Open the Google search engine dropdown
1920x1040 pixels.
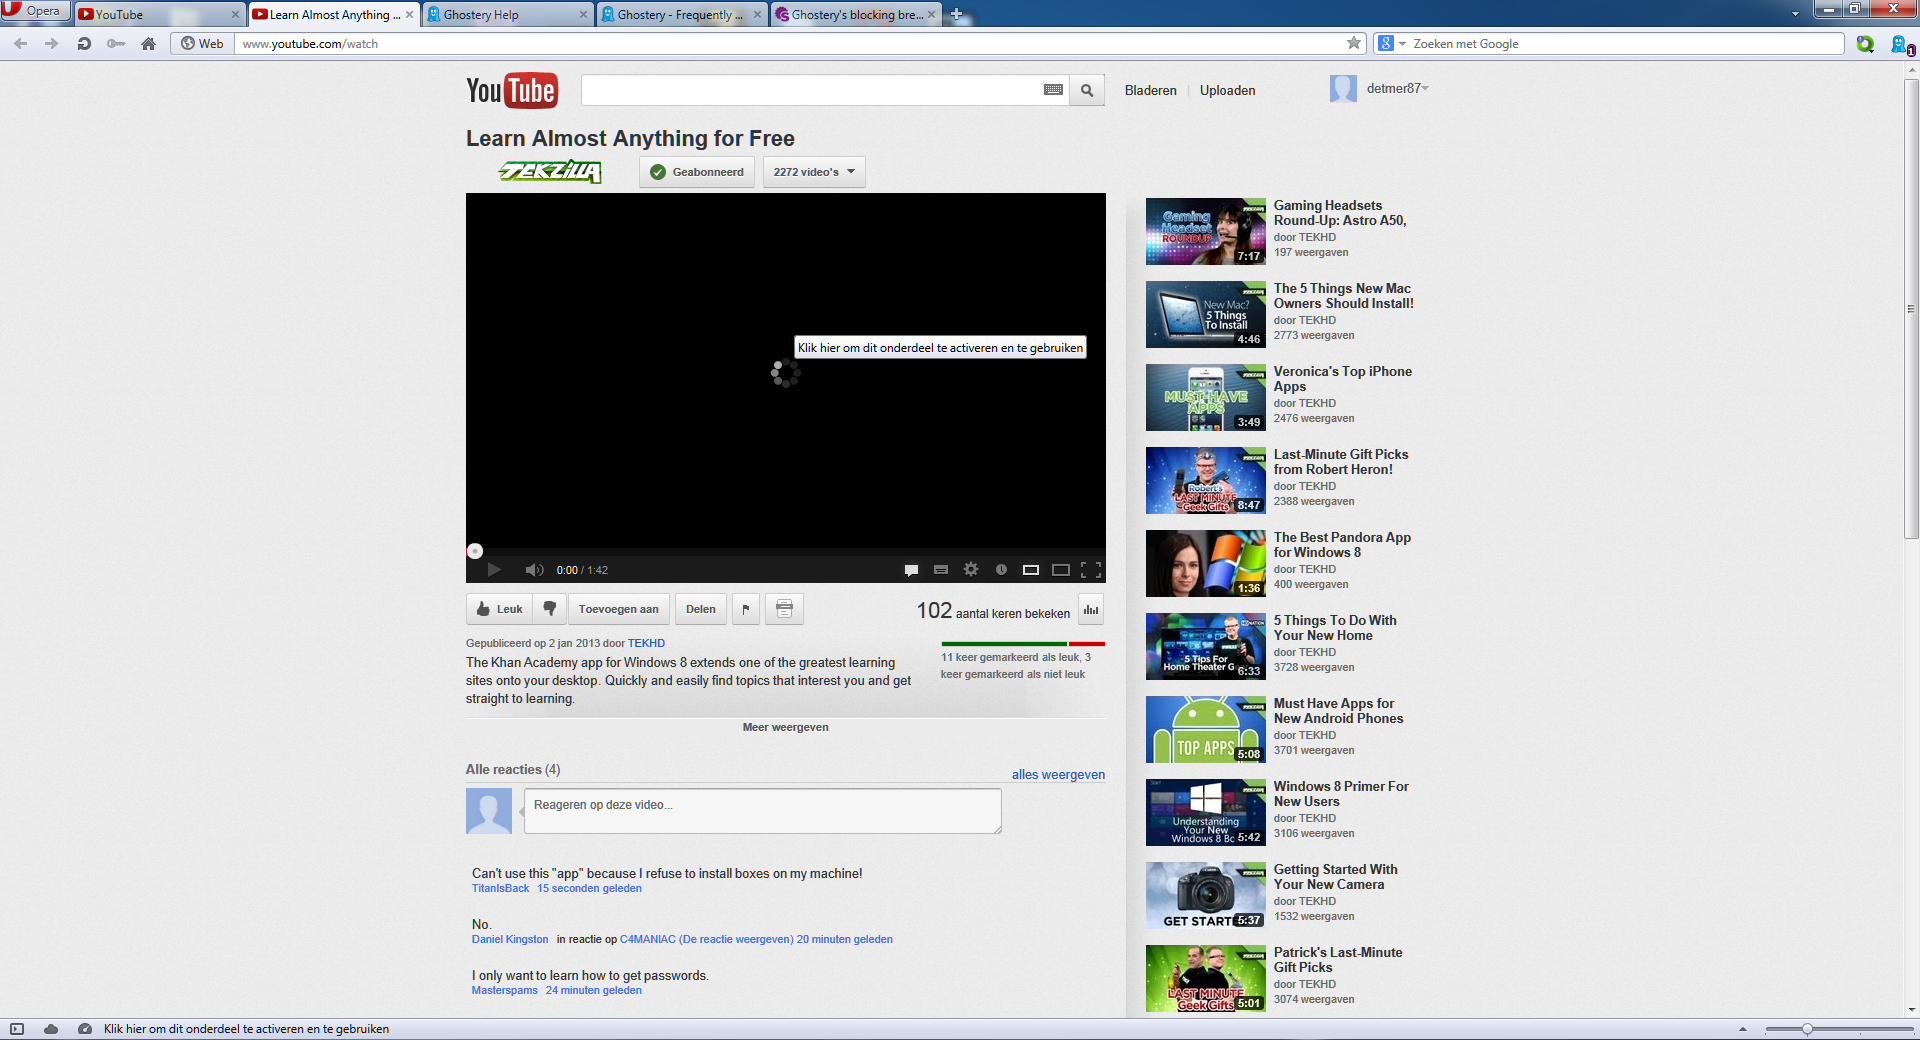(x=1391, y=44)
